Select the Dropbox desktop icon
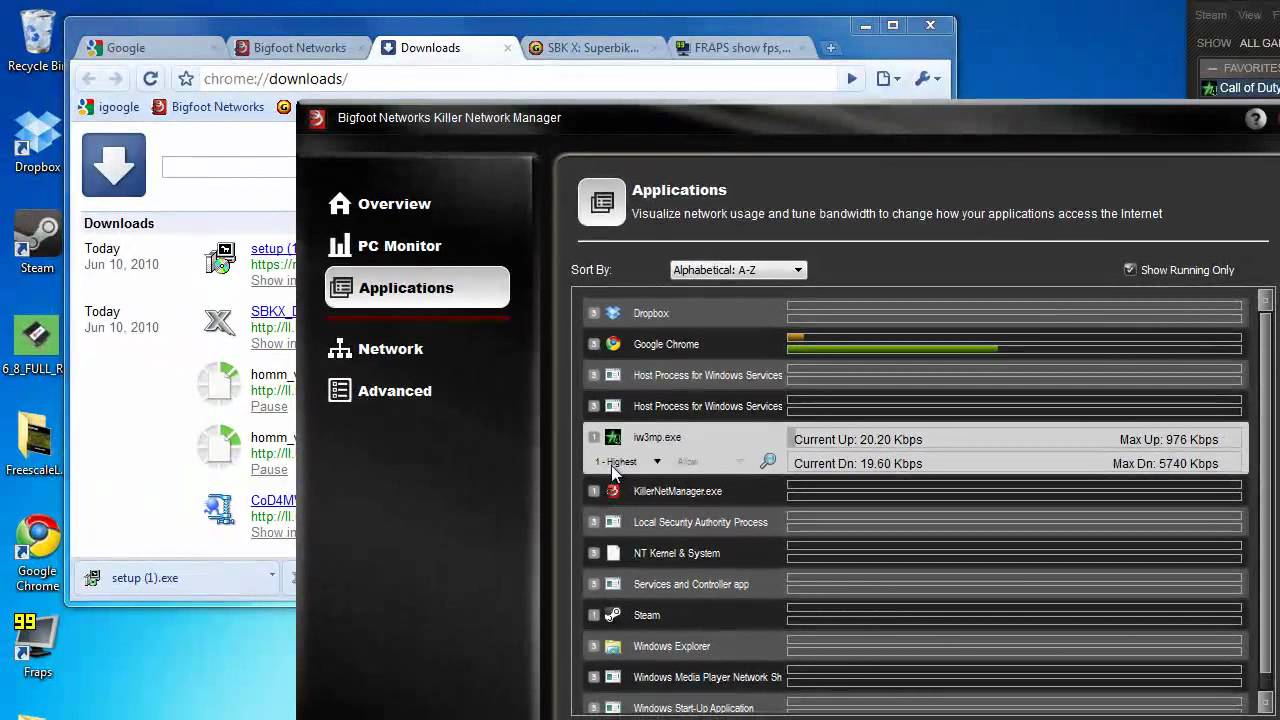Screen dimensions: 1280x720 (x=37, y=141)
